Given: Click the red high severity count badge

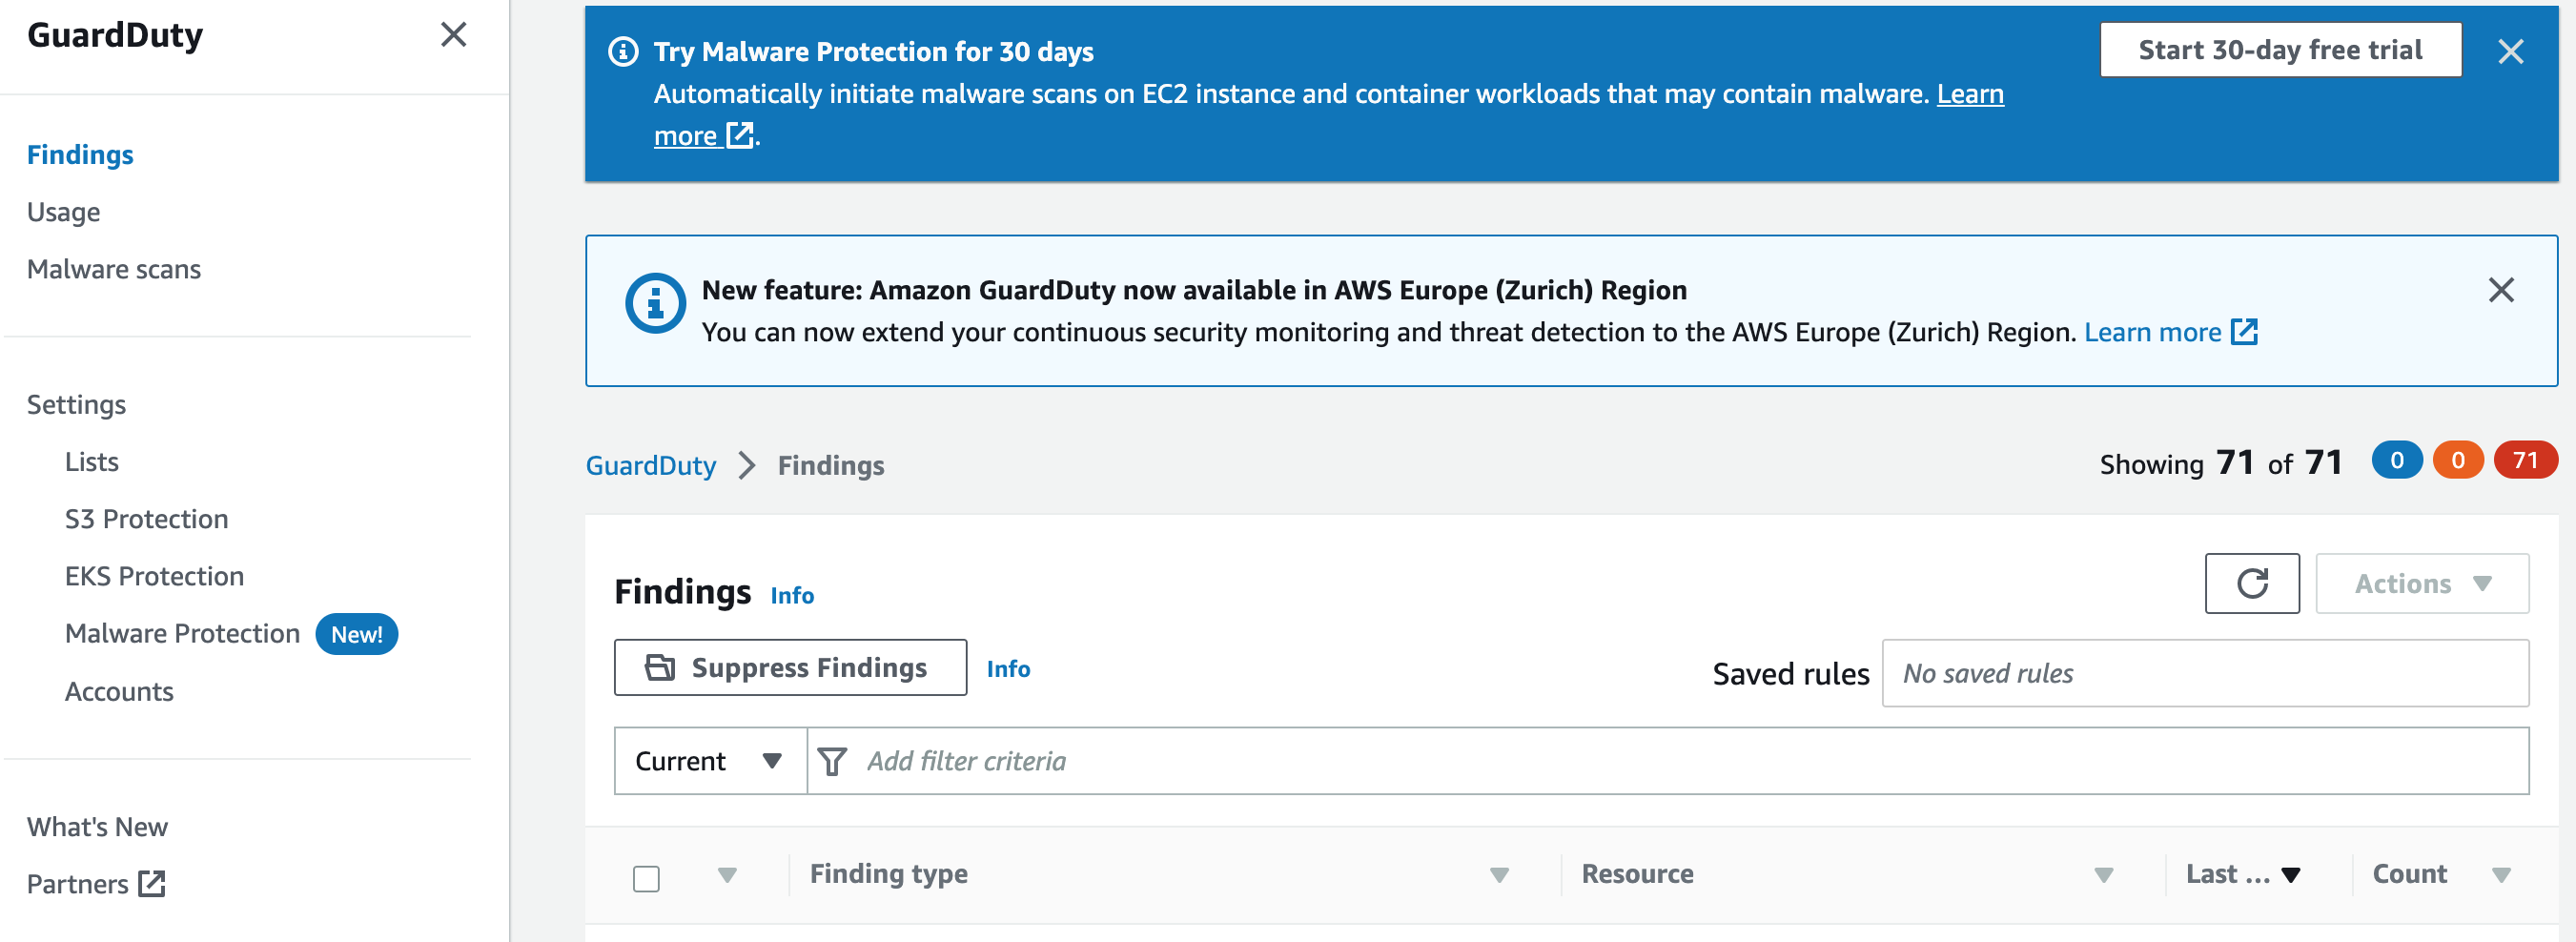Looking at the screenshot, I should click(2524, 460).
